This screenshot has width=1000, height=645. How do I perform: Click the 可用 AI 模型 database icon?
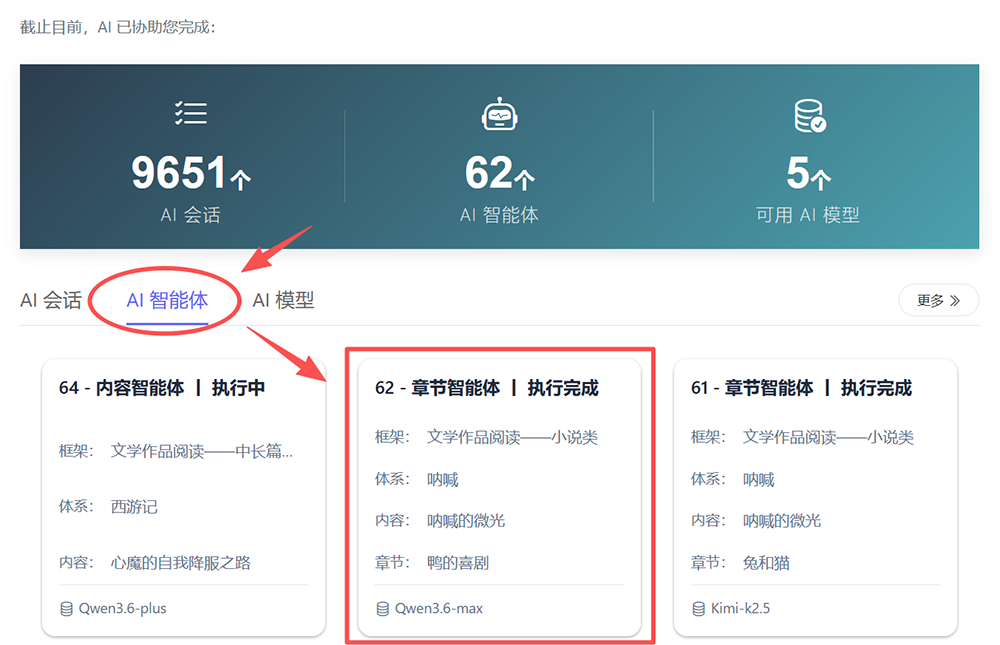pos(810,115)
